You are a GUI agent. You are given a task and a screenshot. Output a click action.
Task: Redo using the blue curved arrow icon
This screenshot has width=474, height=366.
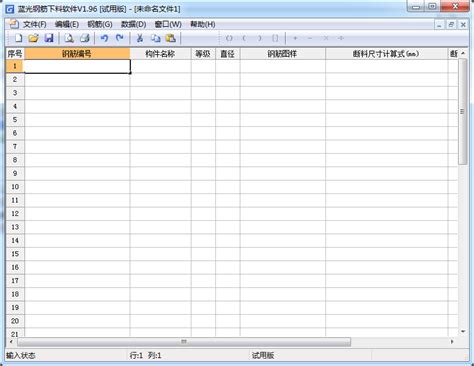[x=120, y=38]
